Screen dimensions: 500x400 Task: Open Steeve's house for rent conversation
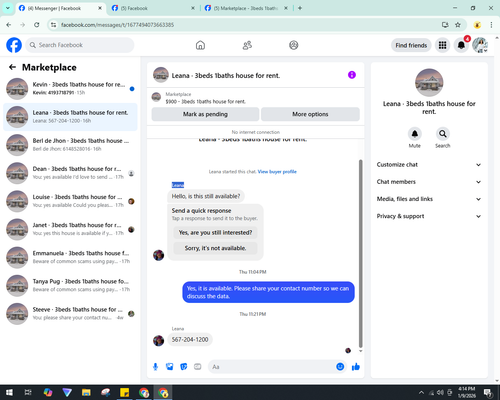(70, 314)
